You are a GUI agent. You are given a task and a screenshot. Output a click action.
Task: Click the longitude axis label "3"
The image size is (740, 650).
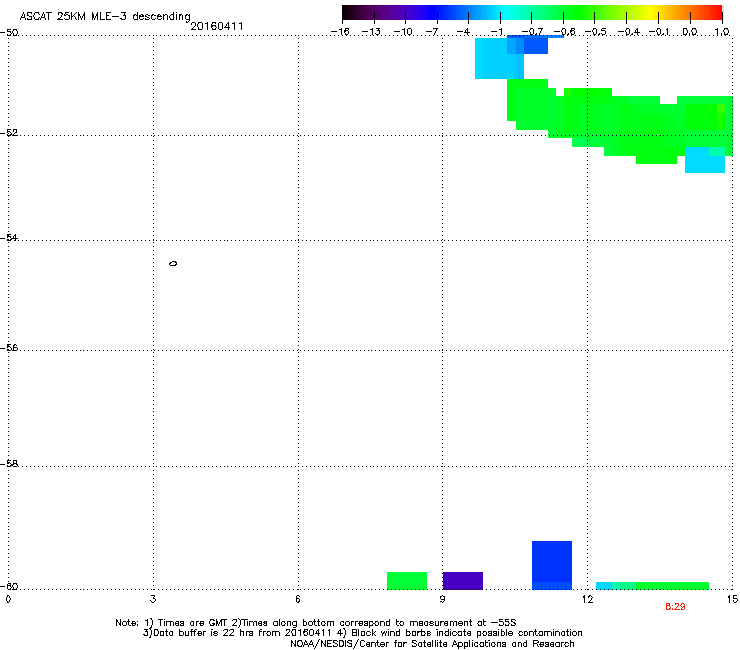point(153,599)
